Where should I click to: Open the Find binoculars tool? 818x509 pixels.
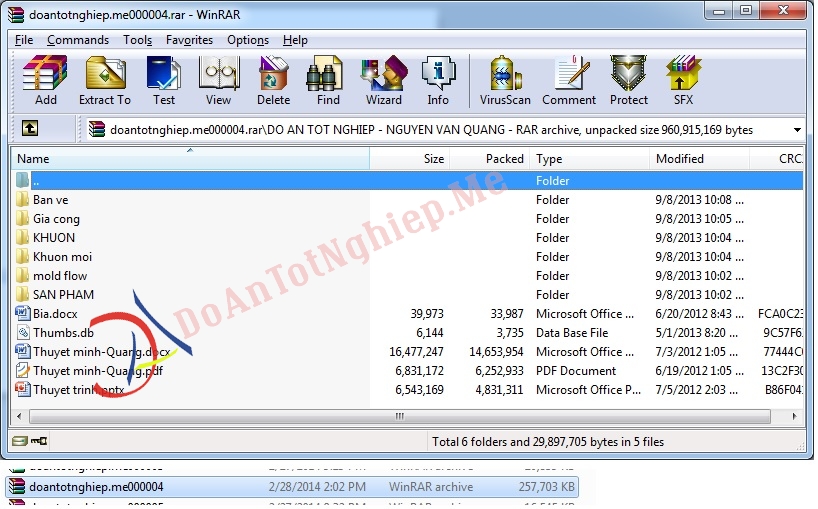[x=328, y=80]
